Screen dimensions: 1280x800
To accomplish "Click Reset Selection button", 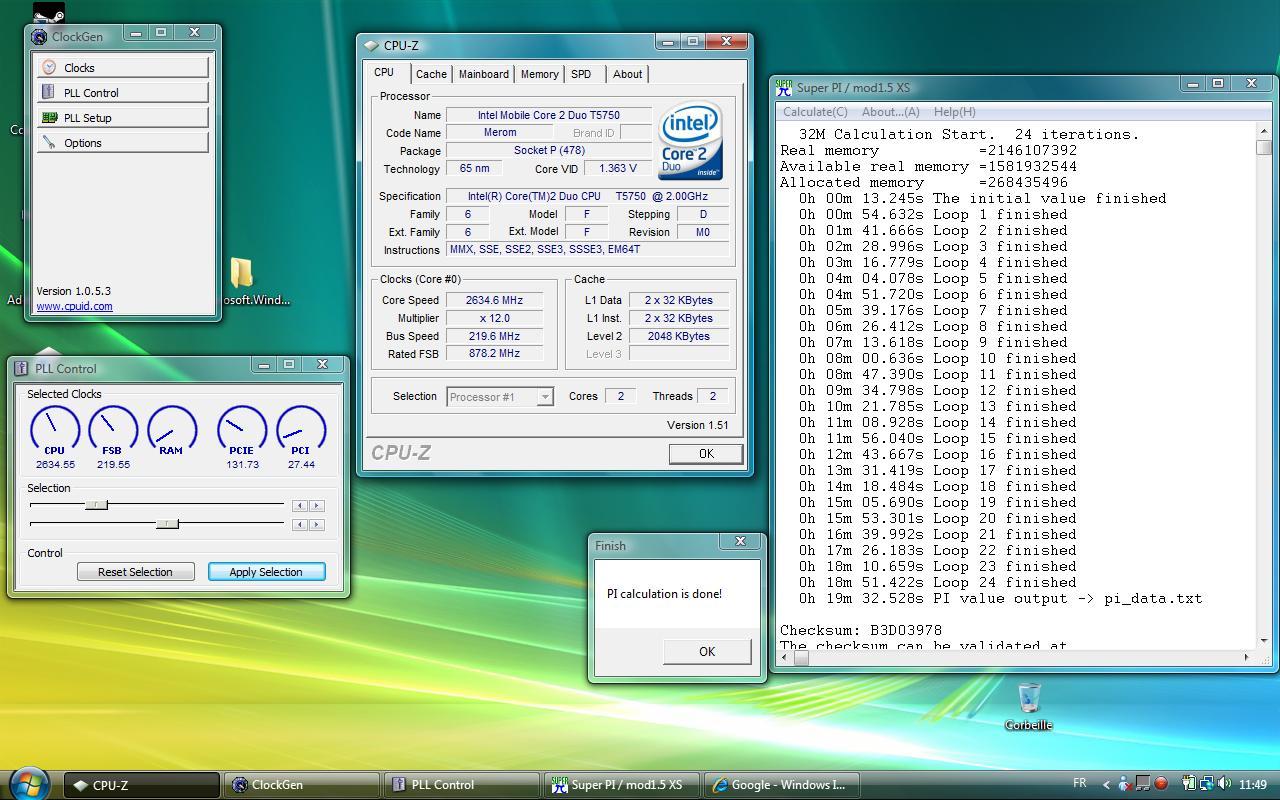I will click(x=135, y=572).
